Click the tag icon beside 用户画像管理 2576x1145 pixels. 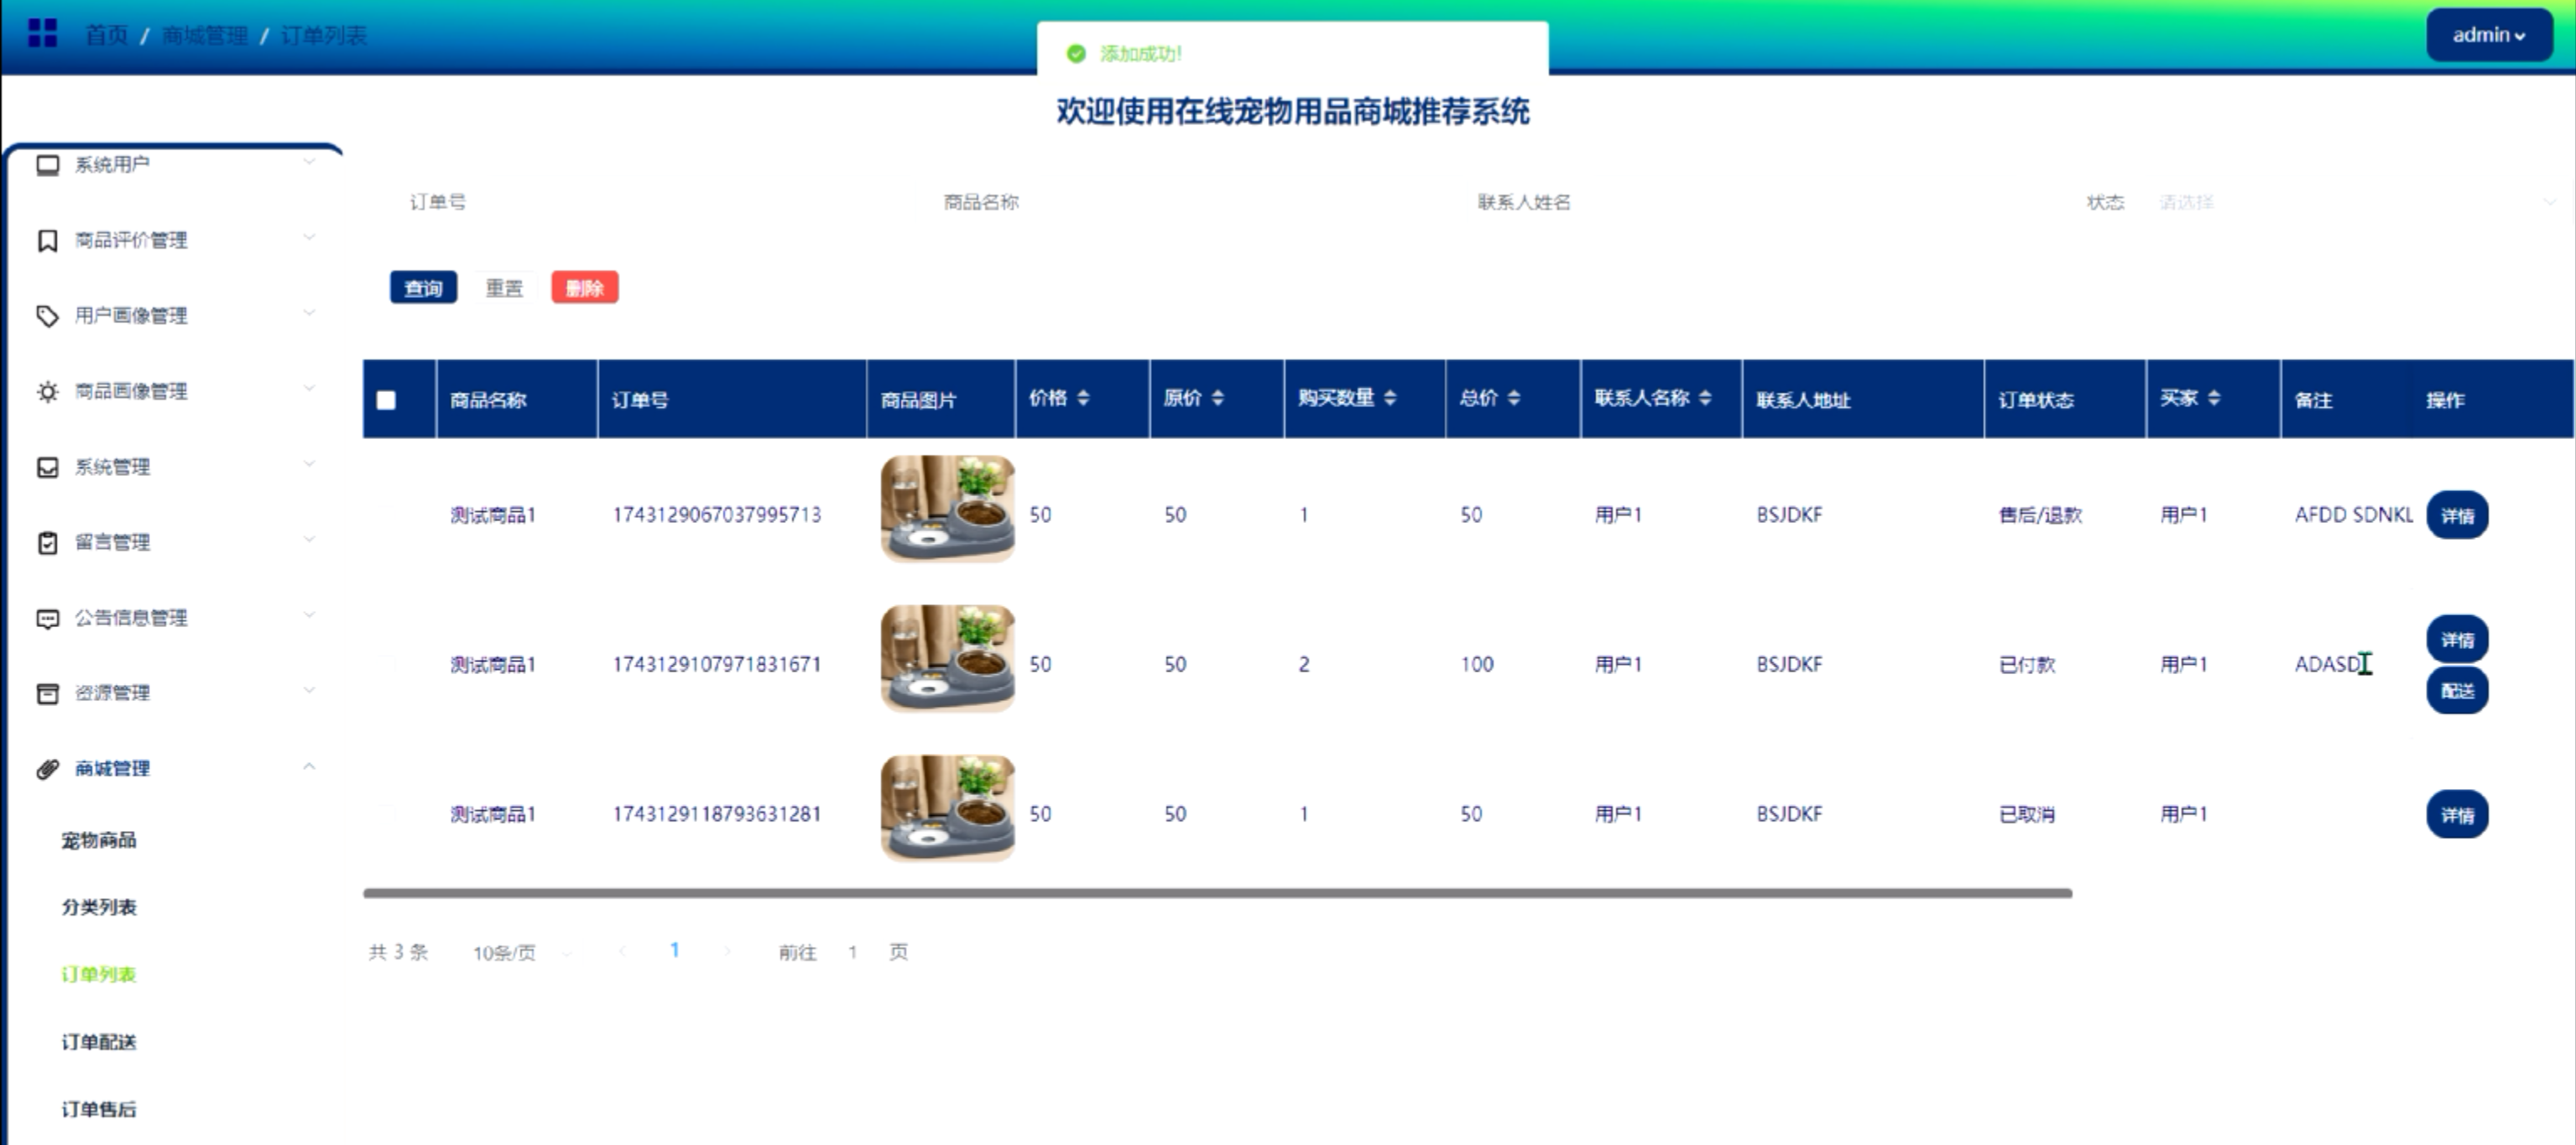point(47,316)
